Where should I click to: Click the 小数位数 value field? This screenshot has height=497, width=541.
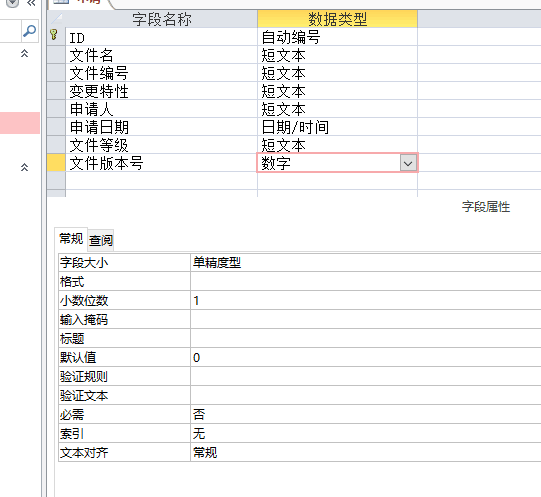(x=365, y=300)
